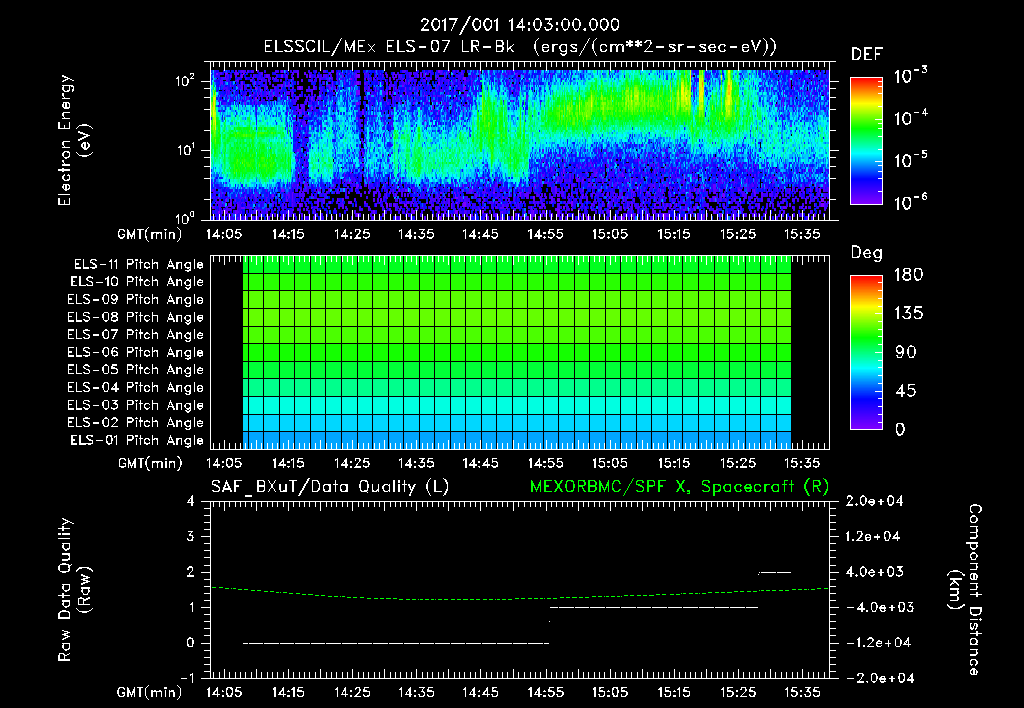Click GMT(min) label under the spectrogram
The width and height of the screenshot is (1024, 708).
coord(150,234)
